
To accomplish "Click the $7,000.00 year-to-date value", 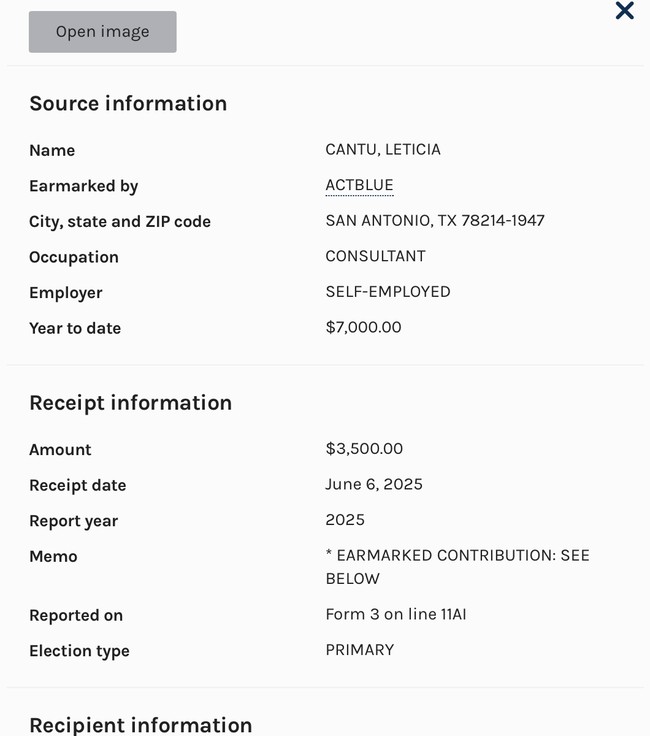I will (363, 327).
